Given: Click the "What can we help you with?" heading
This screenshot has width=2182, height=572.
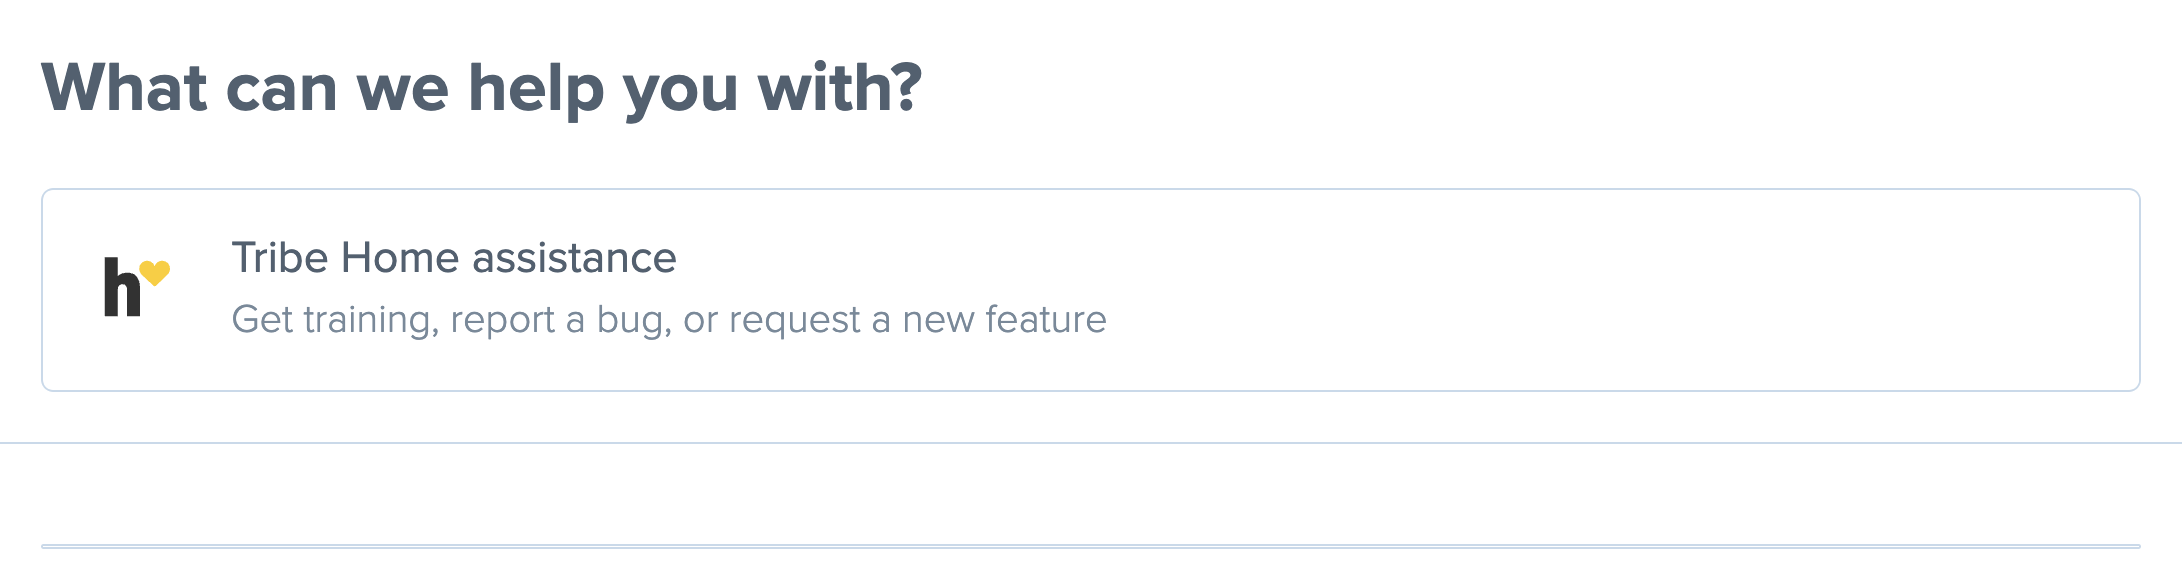Looking at the screenshot, I should tap(481, 88).
